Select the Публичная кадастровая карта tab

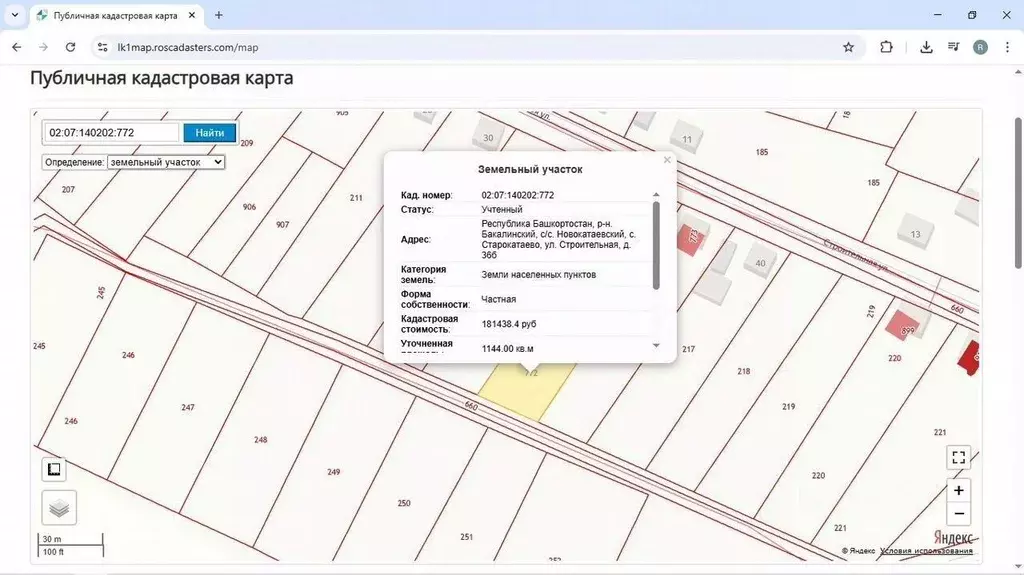113,16
